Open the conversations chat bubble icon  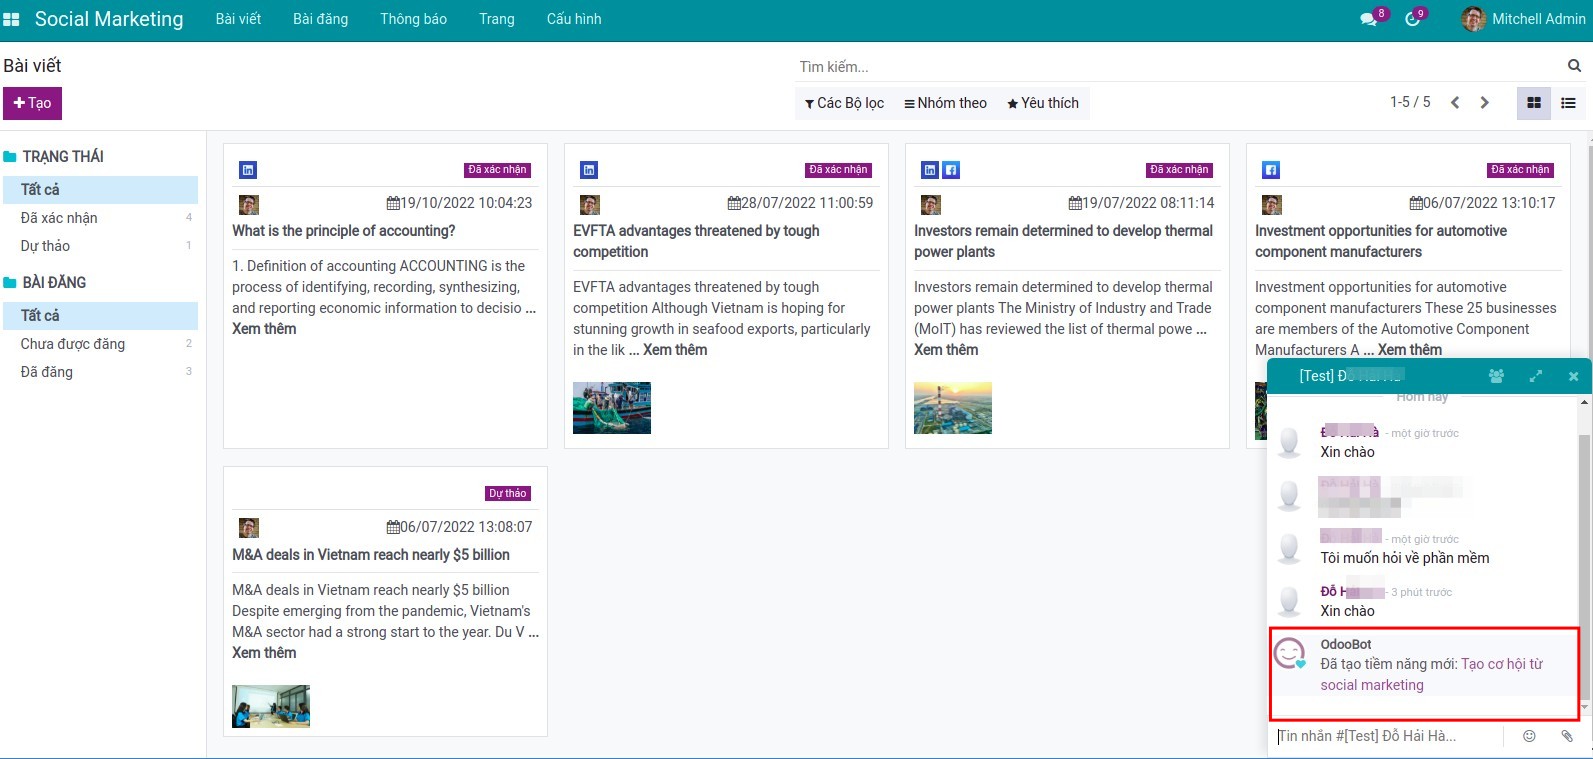1368,19
